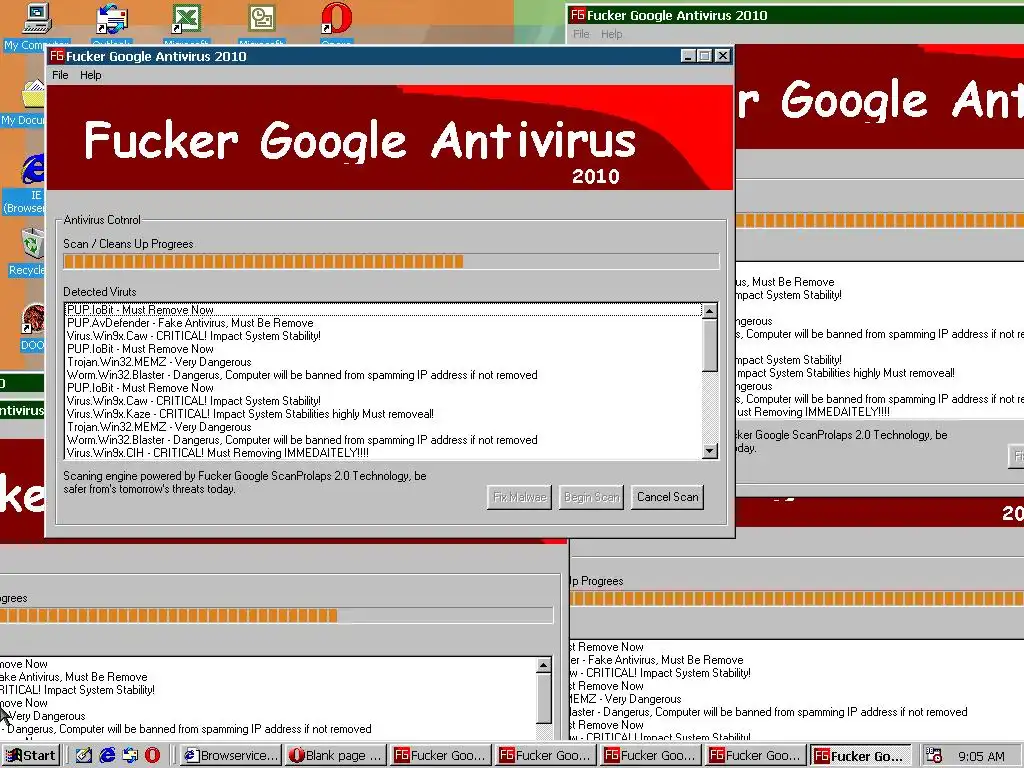Click the down arrow of the Detected Viruts list scrollbar
The image size is (1024, 768).
[710, 451]
